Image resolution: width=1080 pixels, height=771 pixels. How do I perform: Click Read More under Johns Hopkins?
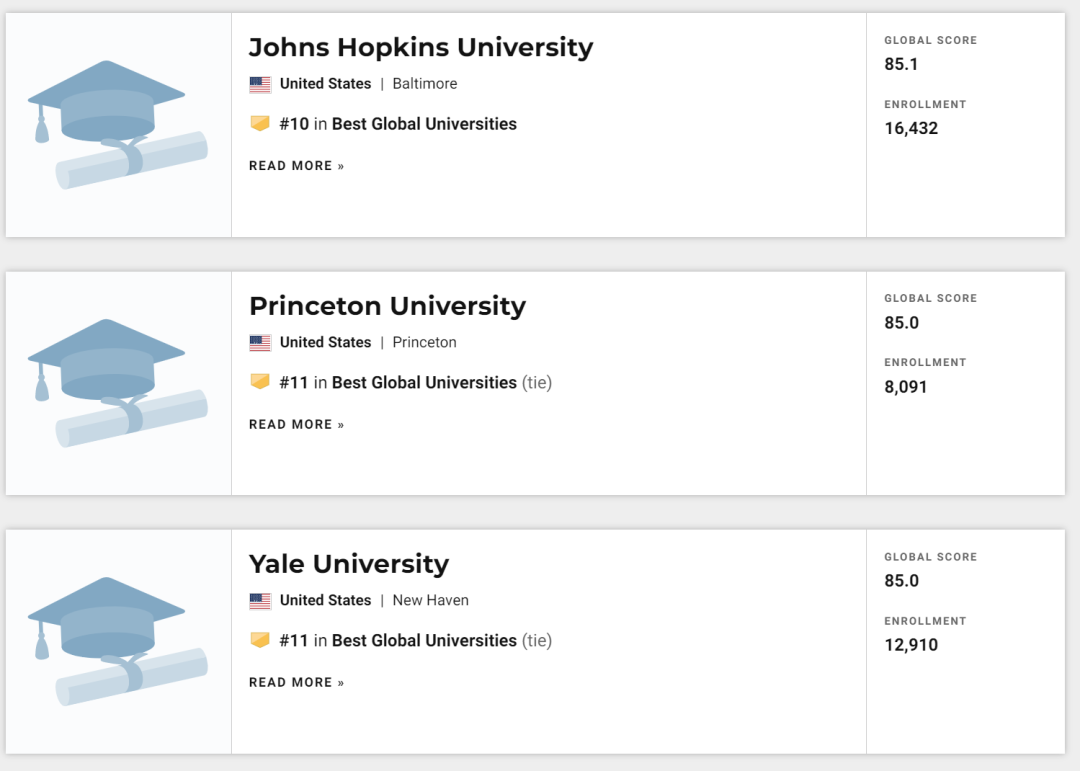[296, 166]
